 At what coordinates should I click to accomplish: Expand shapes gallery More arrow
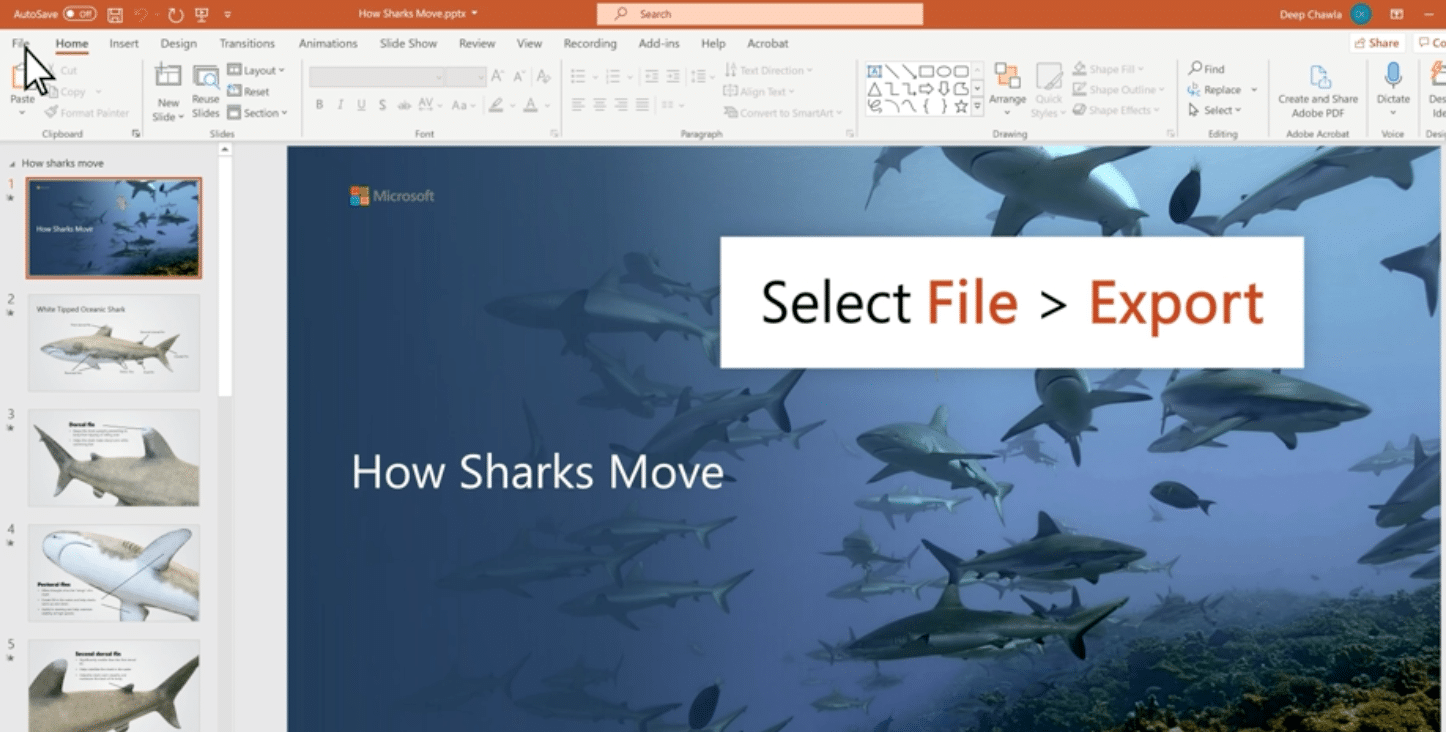pos(977,107)
